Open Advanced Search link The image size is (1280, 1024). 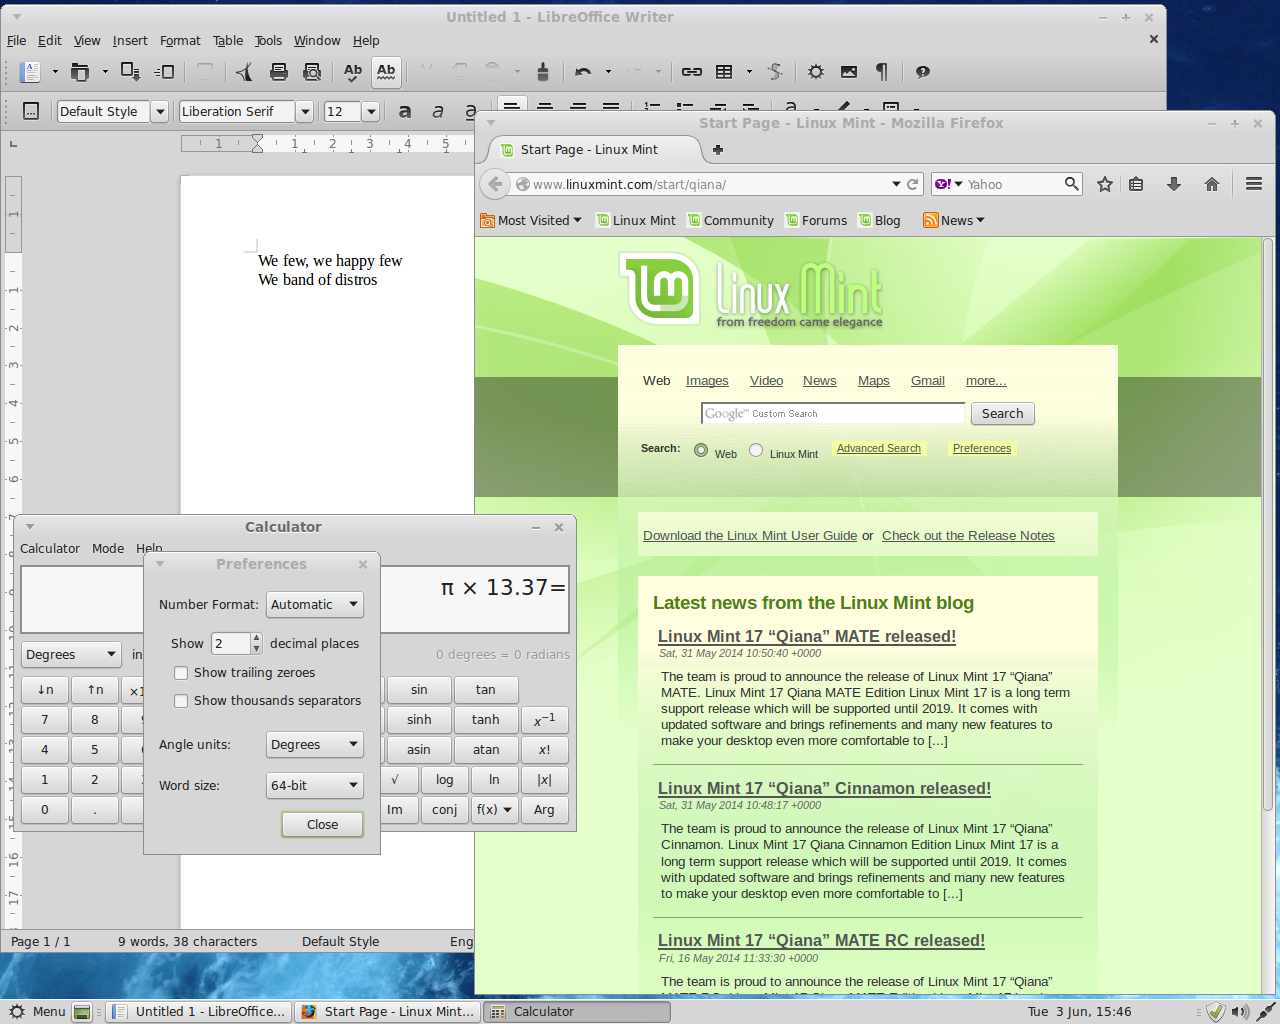pyautogui.click(x=879, y=448)
